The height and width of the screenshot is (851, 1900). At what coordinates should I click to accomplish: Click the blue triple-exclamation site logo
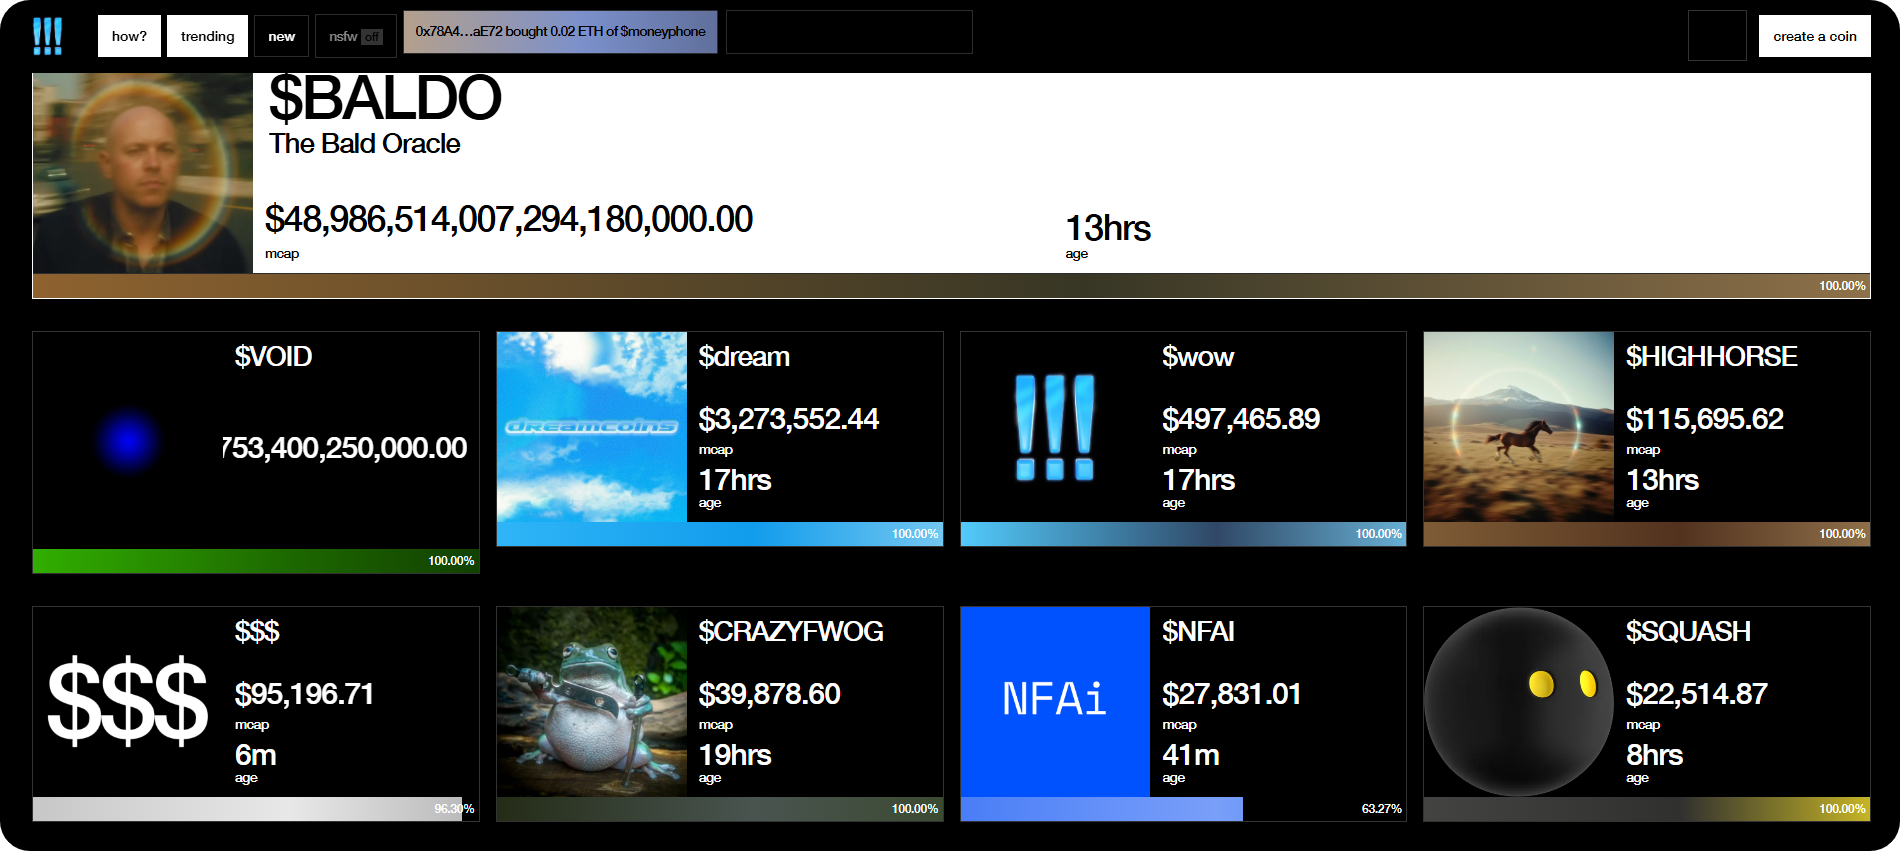point(47,36)
